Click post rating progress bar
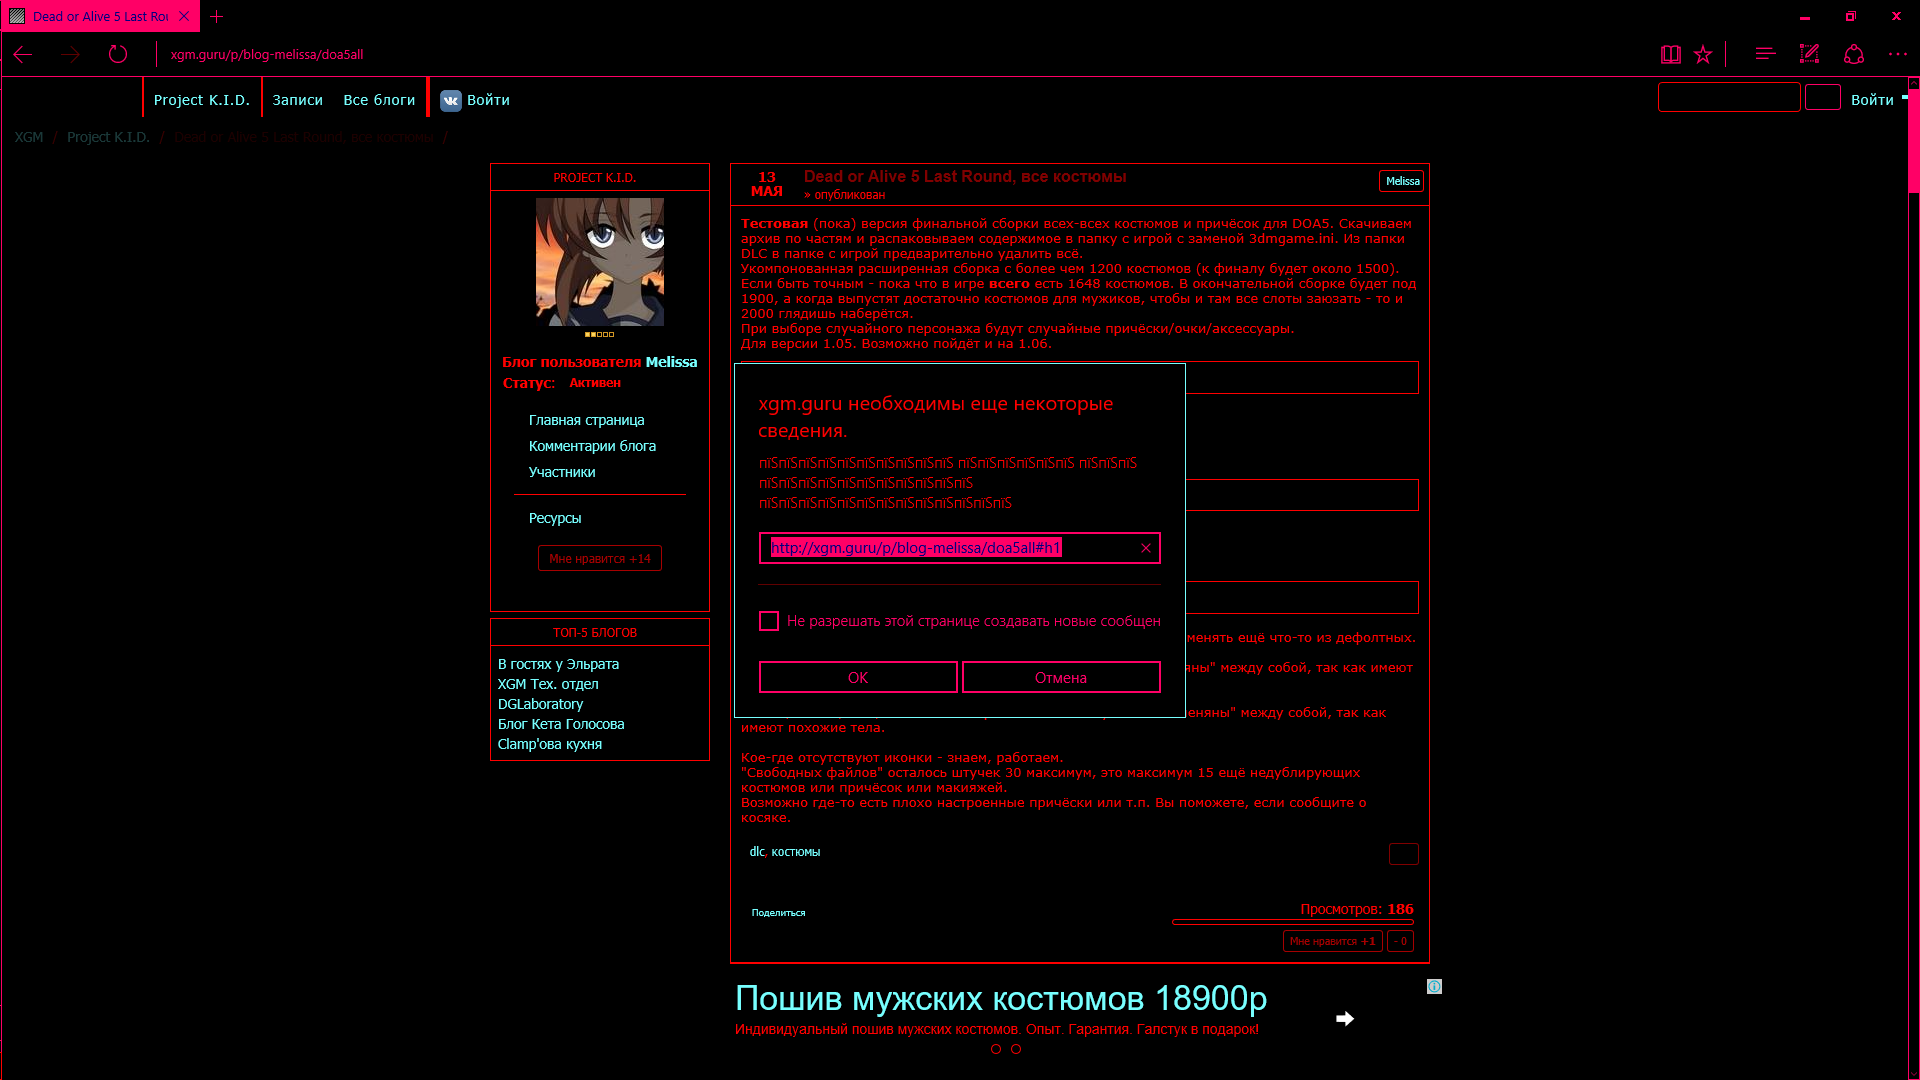The width and height of the screenshot is (1920, 1080). point(1293,922)
